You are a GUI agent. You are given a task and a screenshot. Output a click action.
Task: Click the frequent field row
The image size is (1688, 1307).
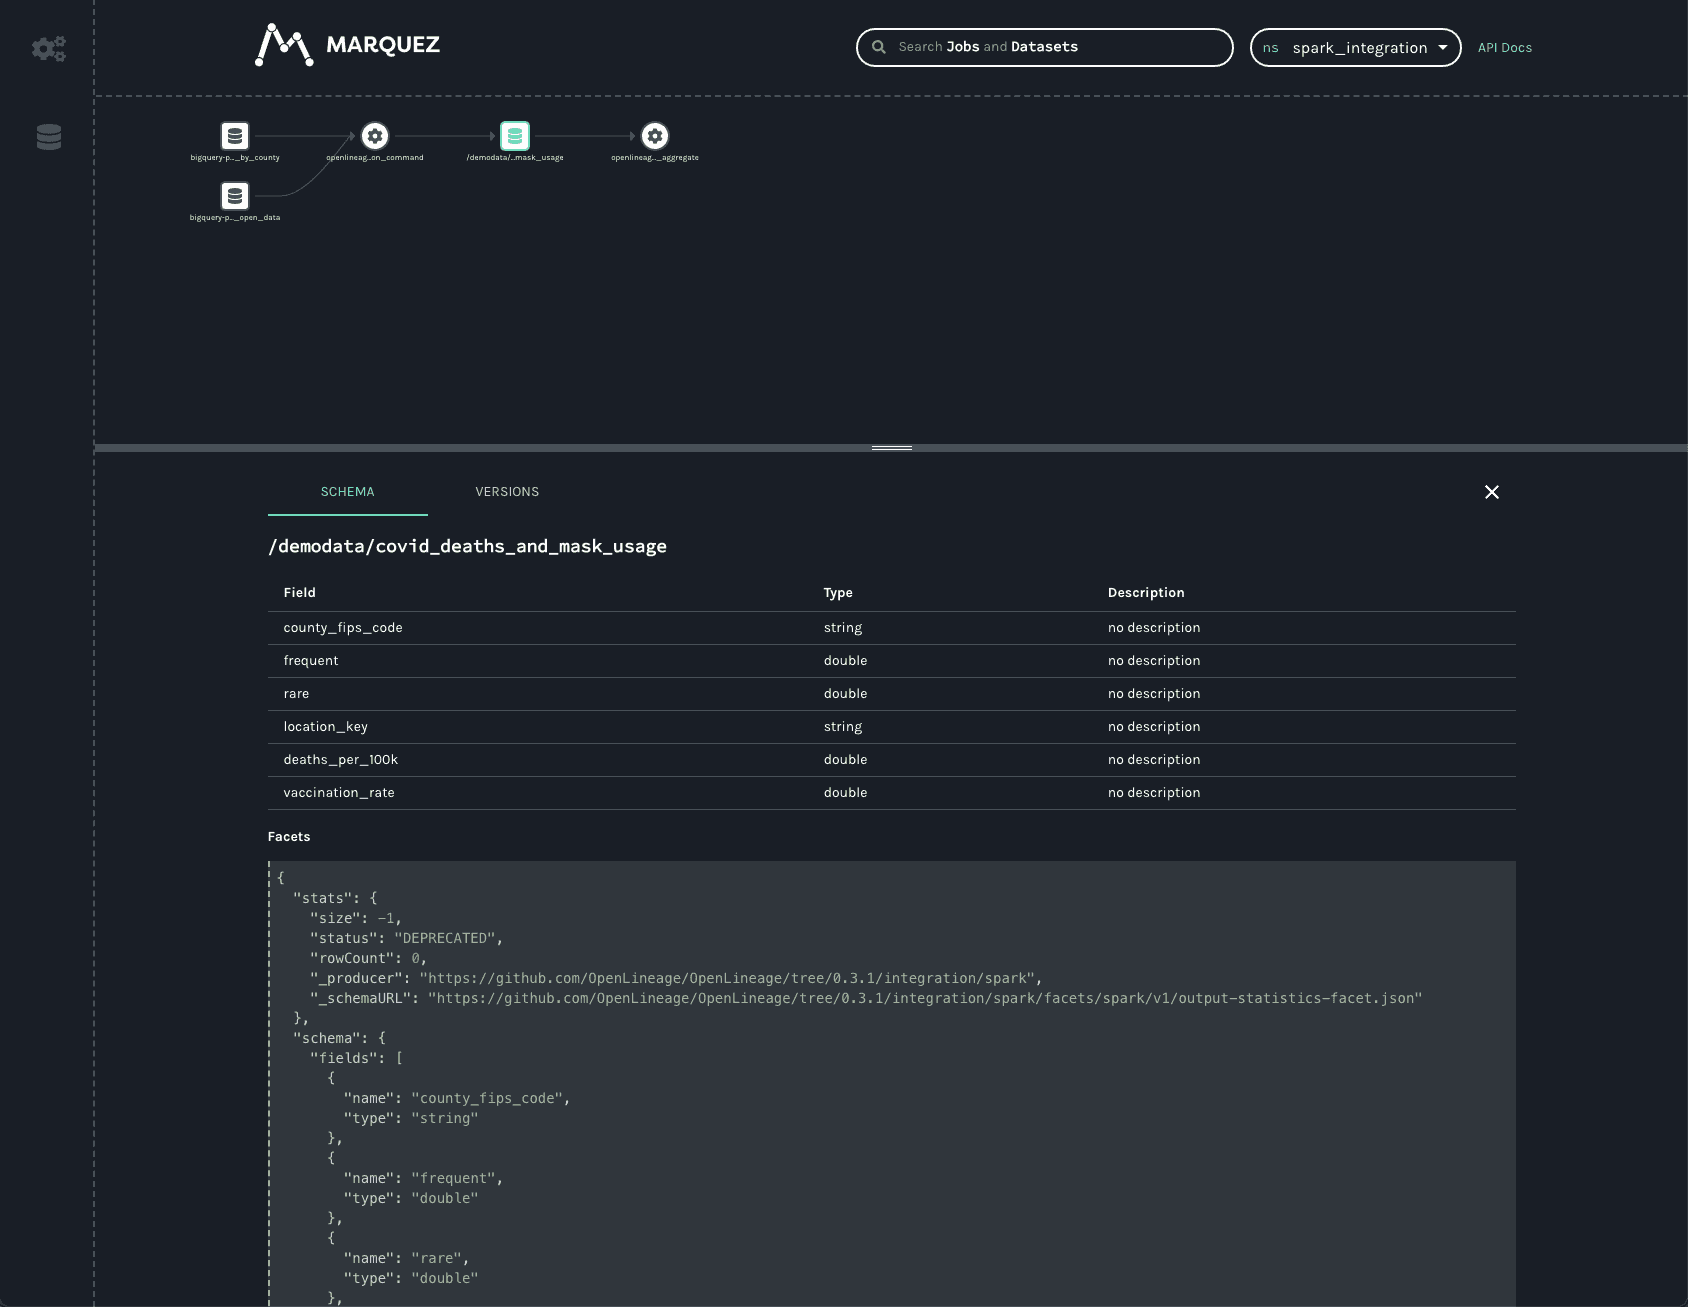point(892,661)
